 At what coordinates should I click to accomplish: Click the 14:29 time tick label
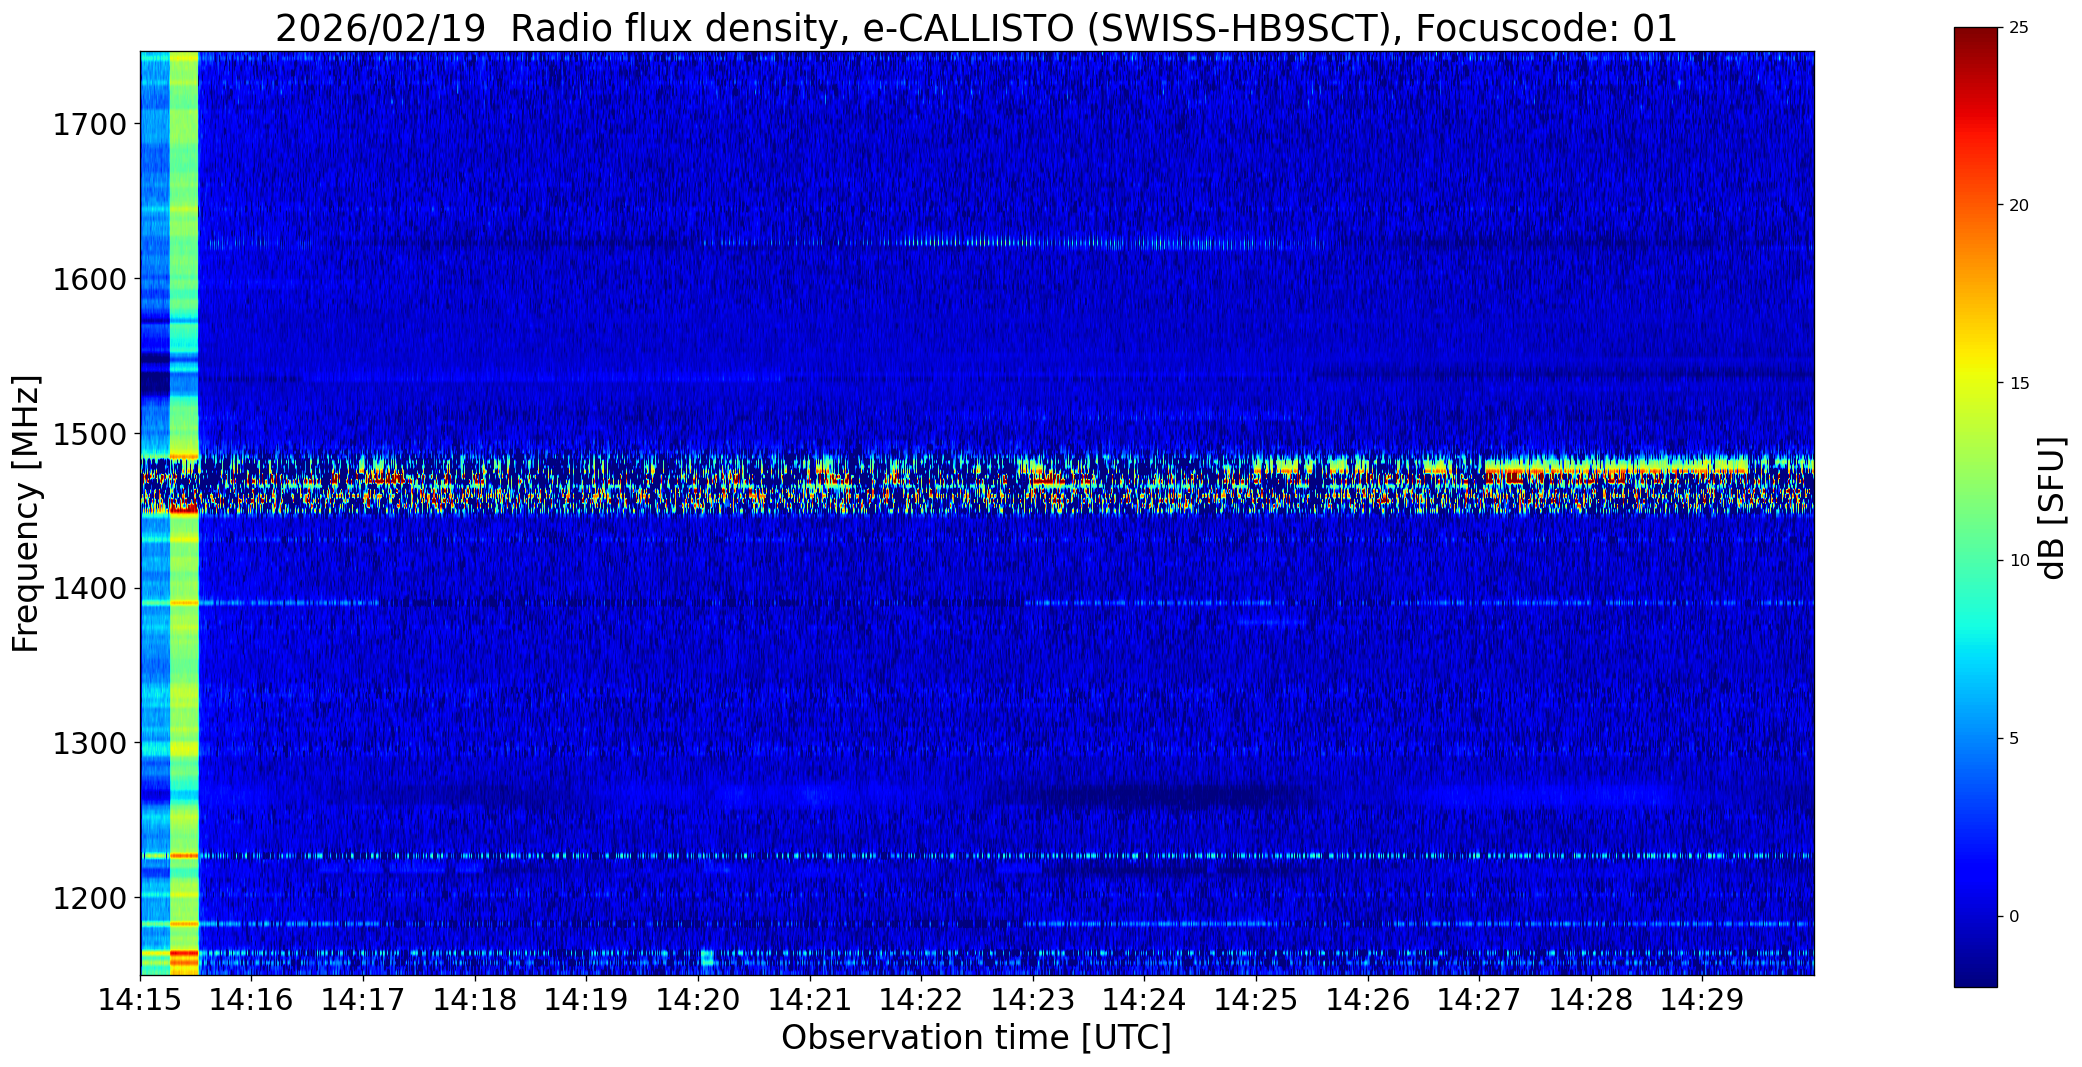click(1703, 999)
